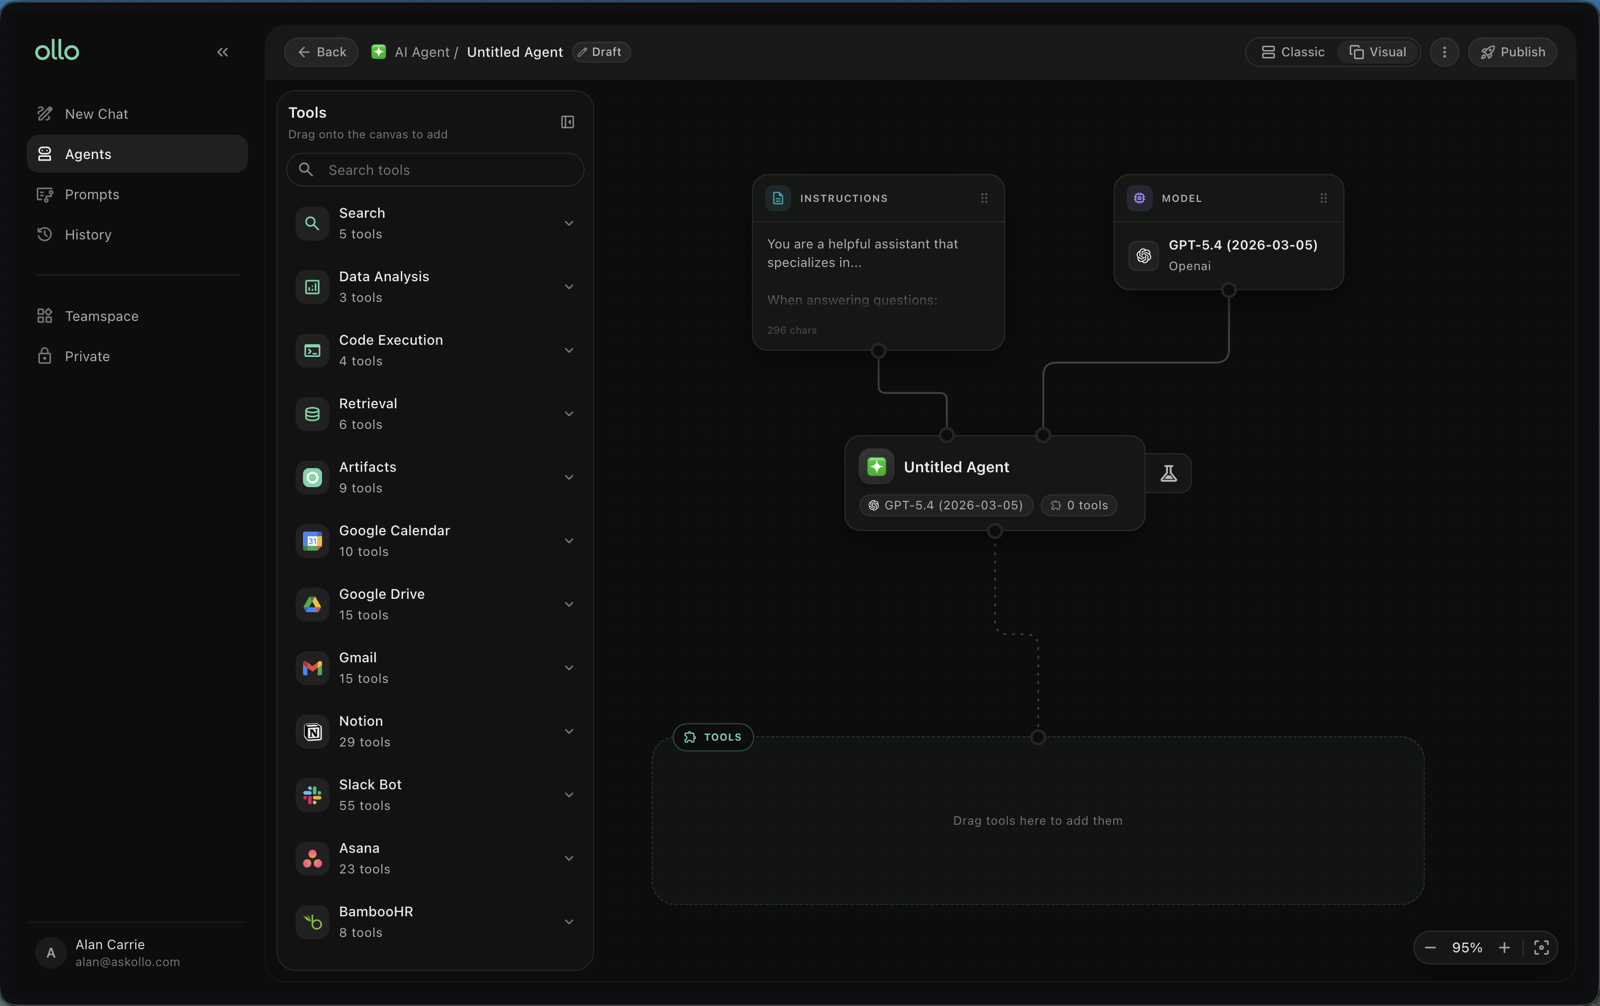Image resolution: width=1600 pixels, height=1006 pixels.
Task: Click the Back button
Action: (x=321, y=52)
